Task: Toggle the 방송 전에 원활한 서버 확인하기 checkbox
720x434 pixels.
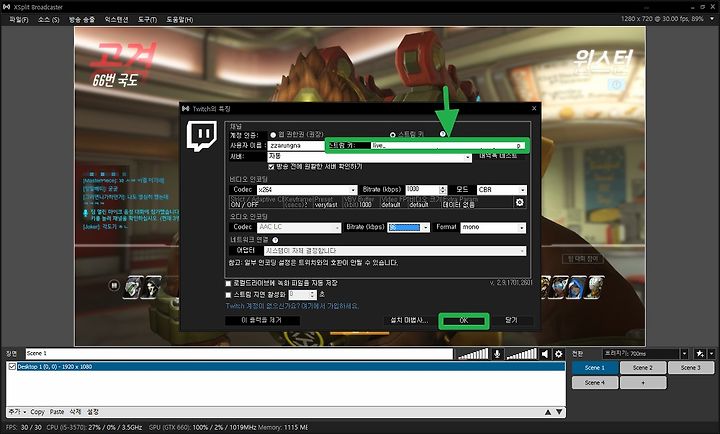Action: 271,167
